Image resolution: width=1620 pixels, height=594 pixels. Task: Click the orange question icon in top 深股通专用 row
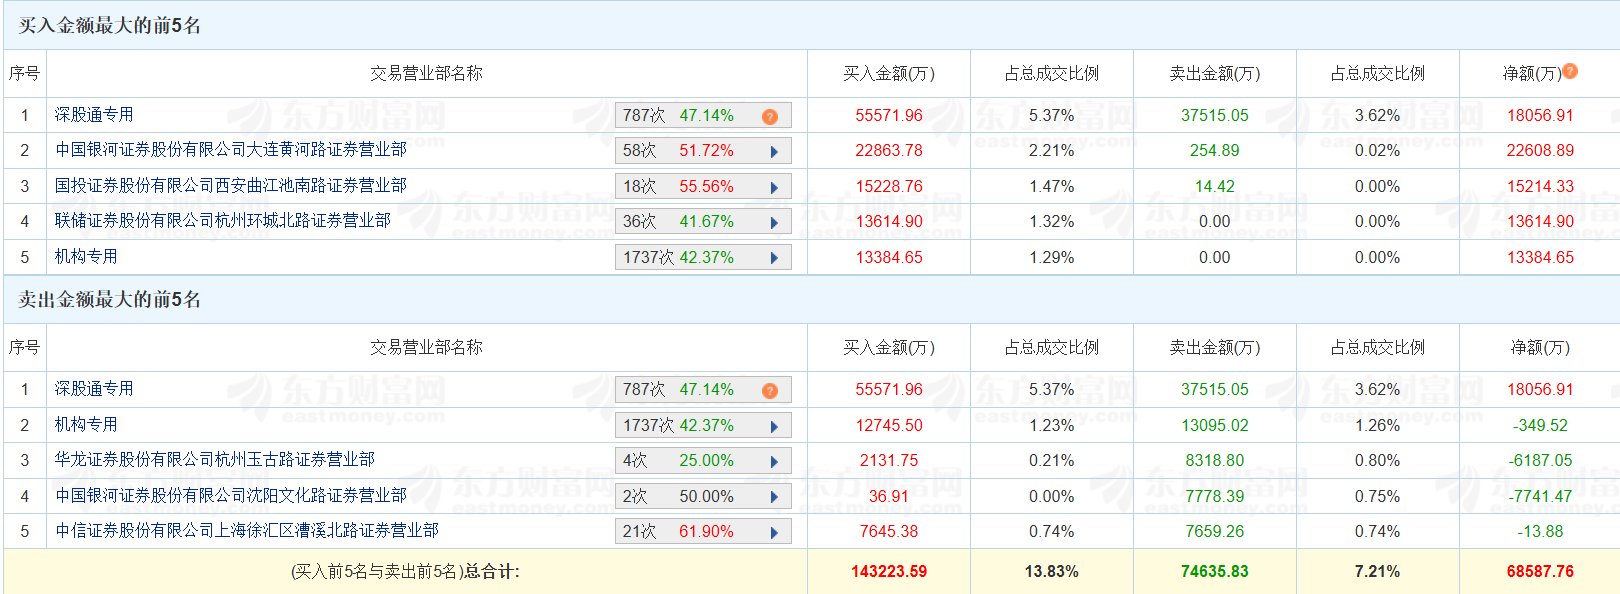(770, 116)
